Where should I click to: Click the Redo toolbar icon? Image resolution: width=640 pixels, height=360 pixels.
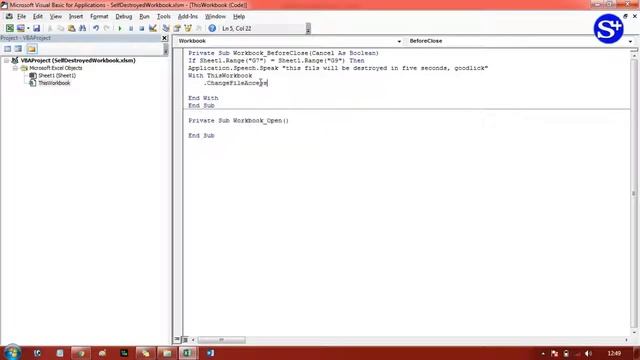(107, 28)
